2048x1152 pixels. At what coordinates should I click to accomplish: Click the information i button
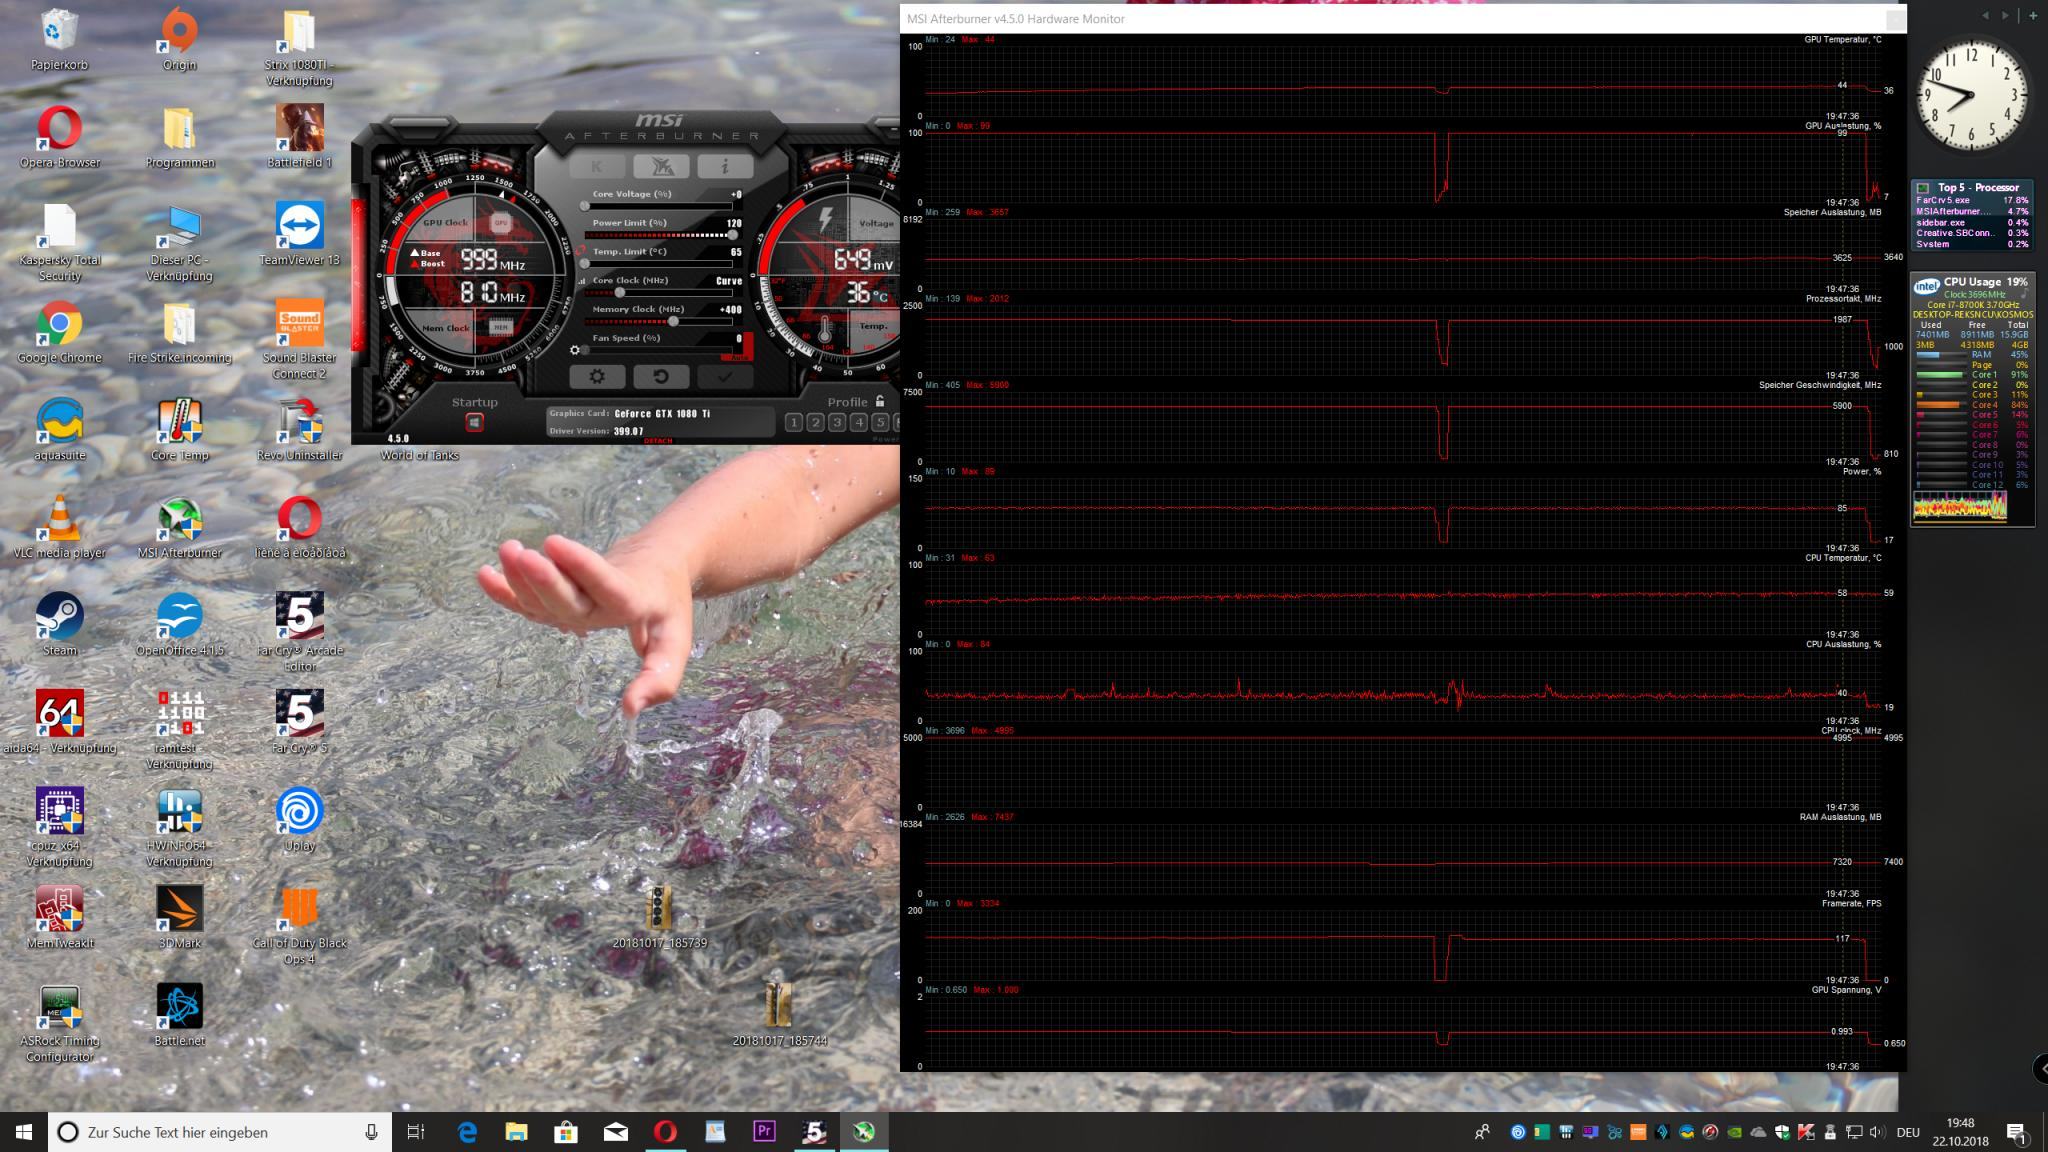click(724, 167)
